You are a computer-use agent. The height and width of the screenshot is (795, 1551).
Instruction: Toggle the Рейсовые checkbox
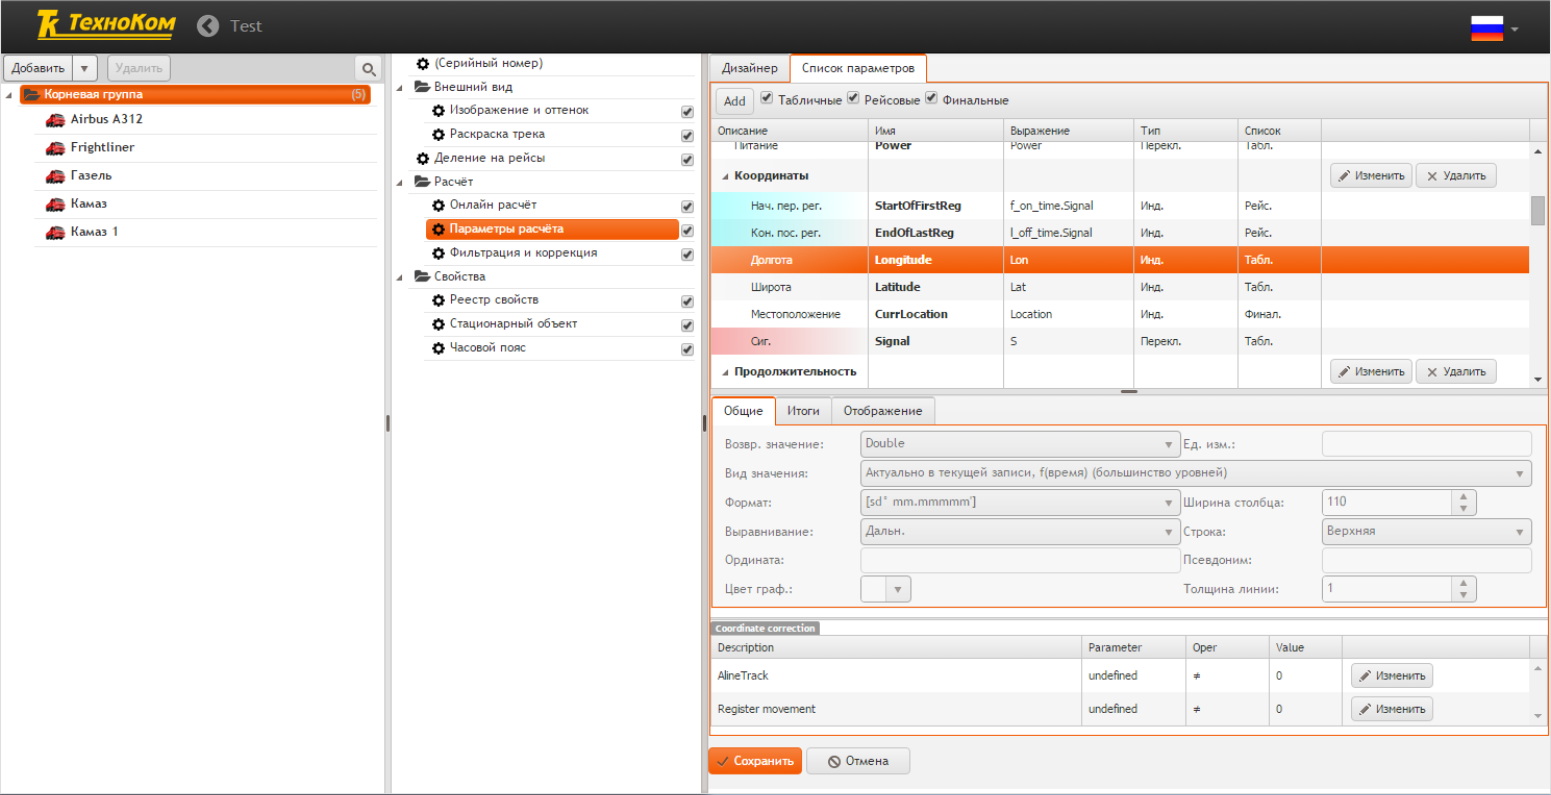coord(853,98)
